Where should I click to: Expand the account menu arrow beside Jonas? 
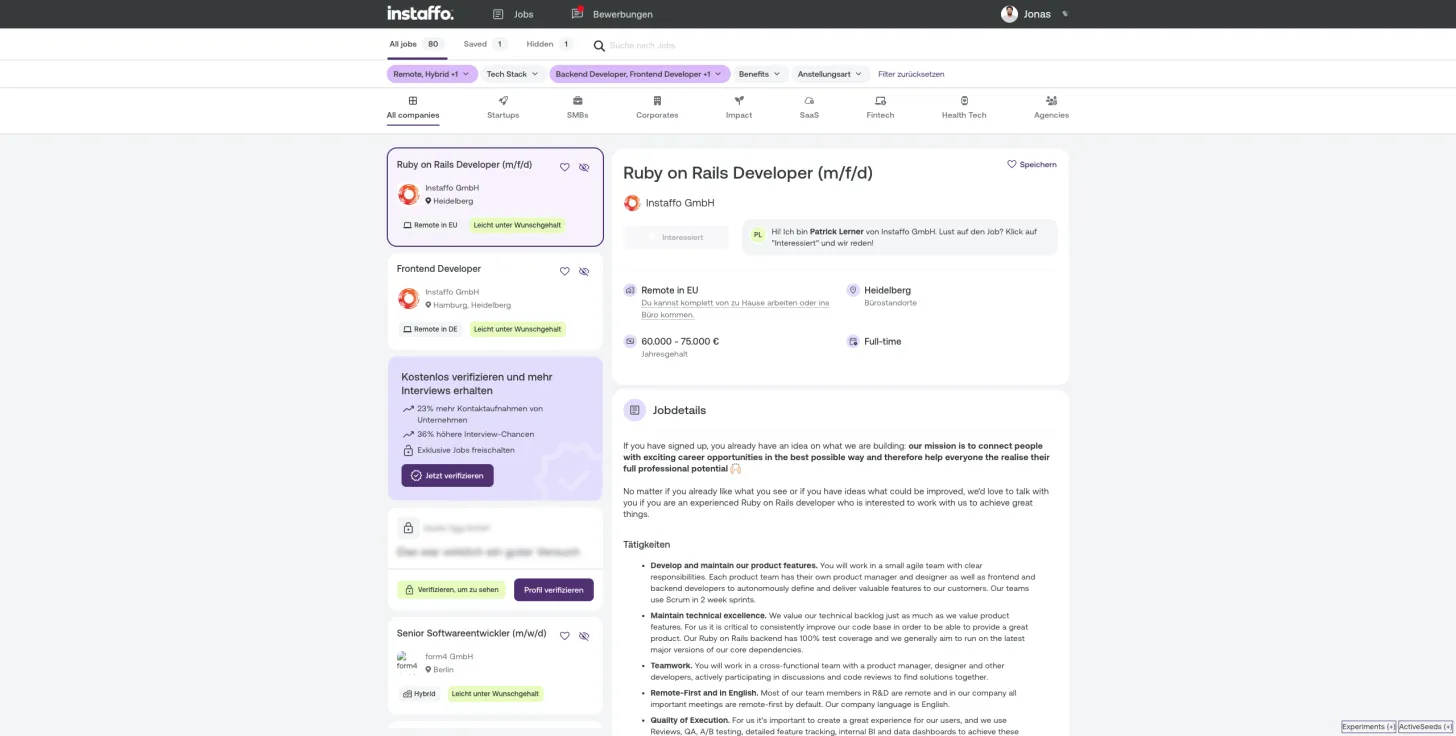(x=1065, y=14)
